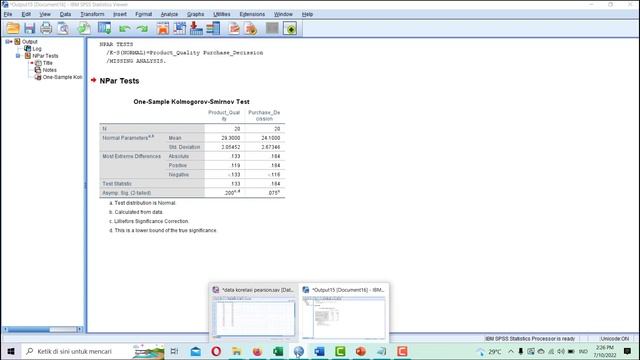The height and width of the screenshot is (360, 640).
Task: Click the Asymp. Sig. (2-tailed) row label
Action: pyautogui.click(x=127, y=193)
